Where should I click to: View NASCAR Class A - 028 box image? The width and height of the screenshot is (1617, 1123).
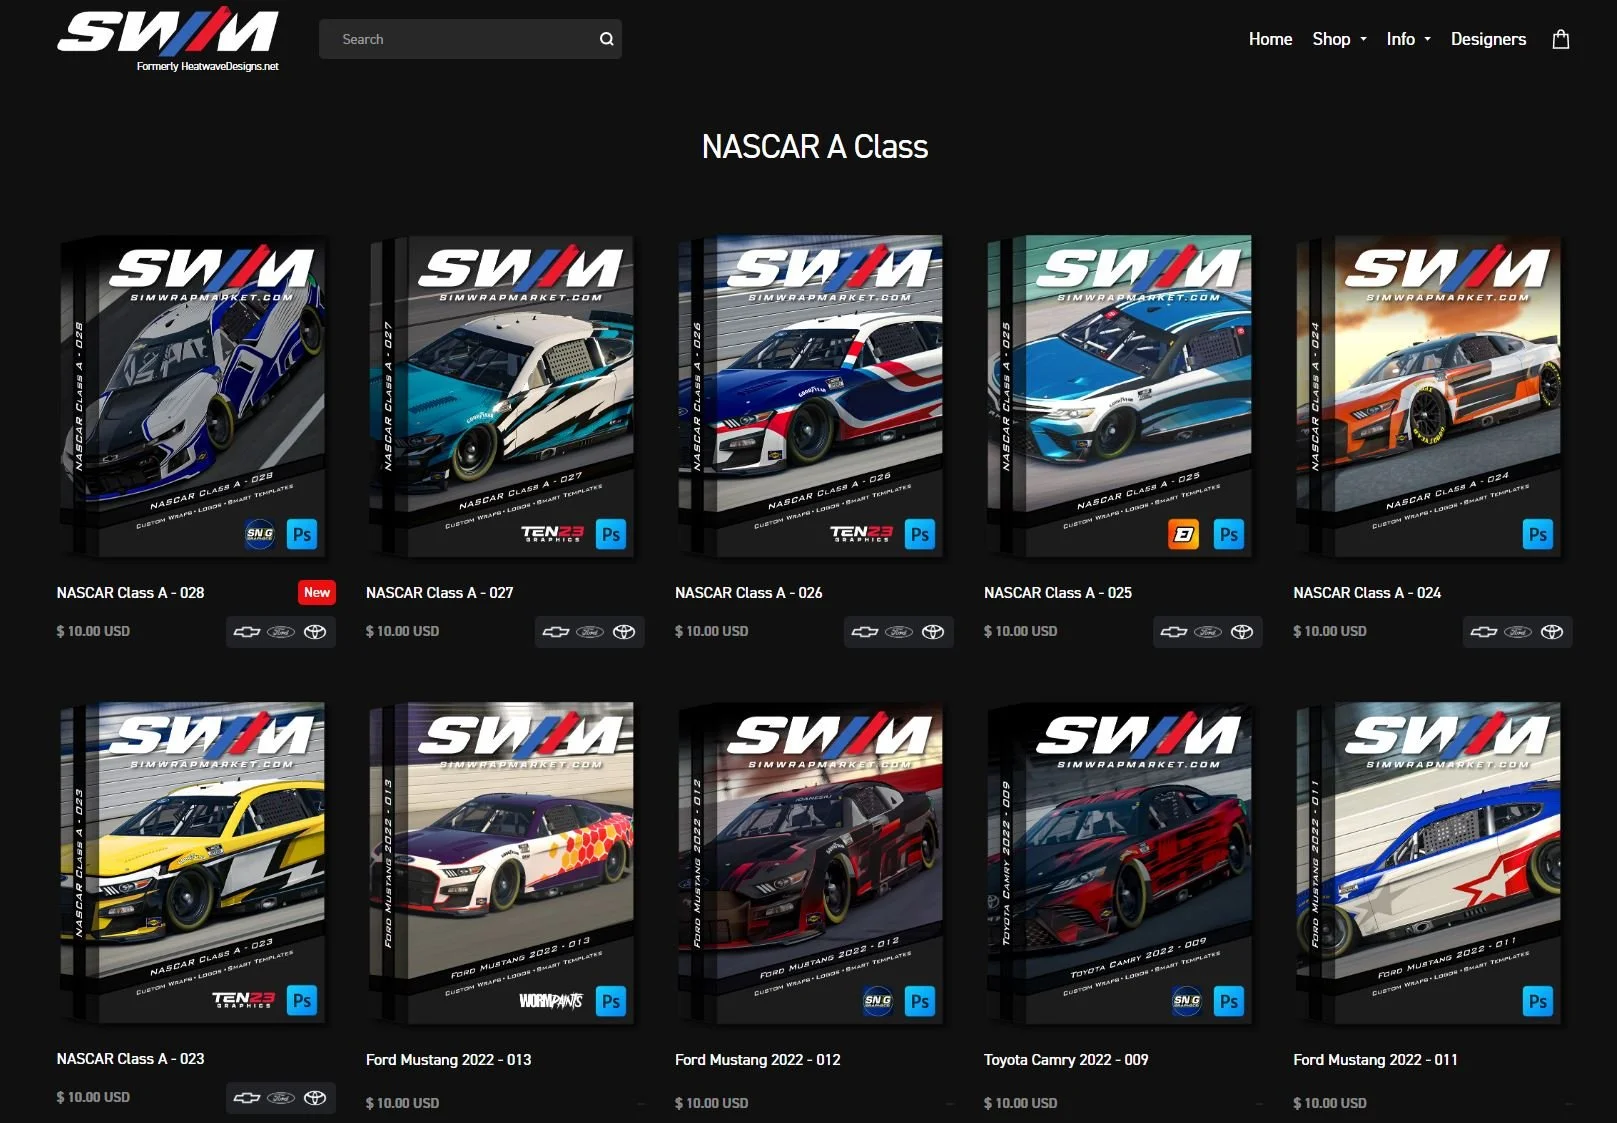pos(194,396)
